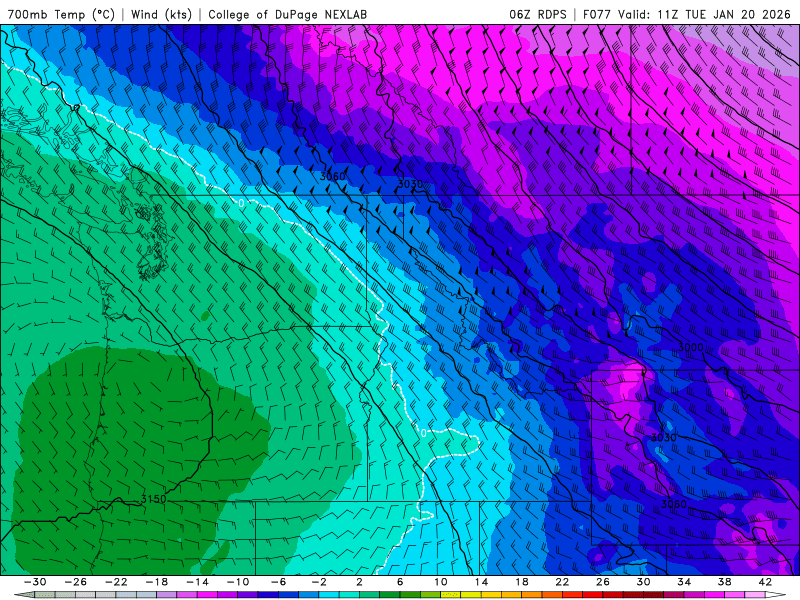Click the positive "6" colorbar value
The width and height of the screenshot is (800, 600).
pyautogui.click(x=400, y=582)
